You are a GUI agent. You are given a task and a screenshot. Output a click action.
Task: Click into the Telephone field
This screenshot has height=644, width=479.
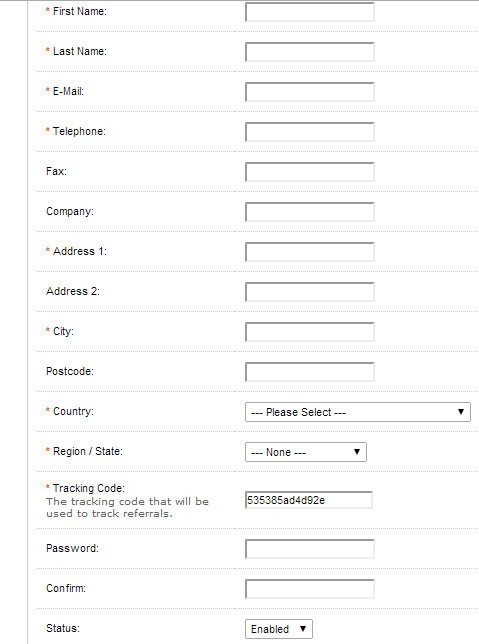pyautogui.click(x=310, y=132)
